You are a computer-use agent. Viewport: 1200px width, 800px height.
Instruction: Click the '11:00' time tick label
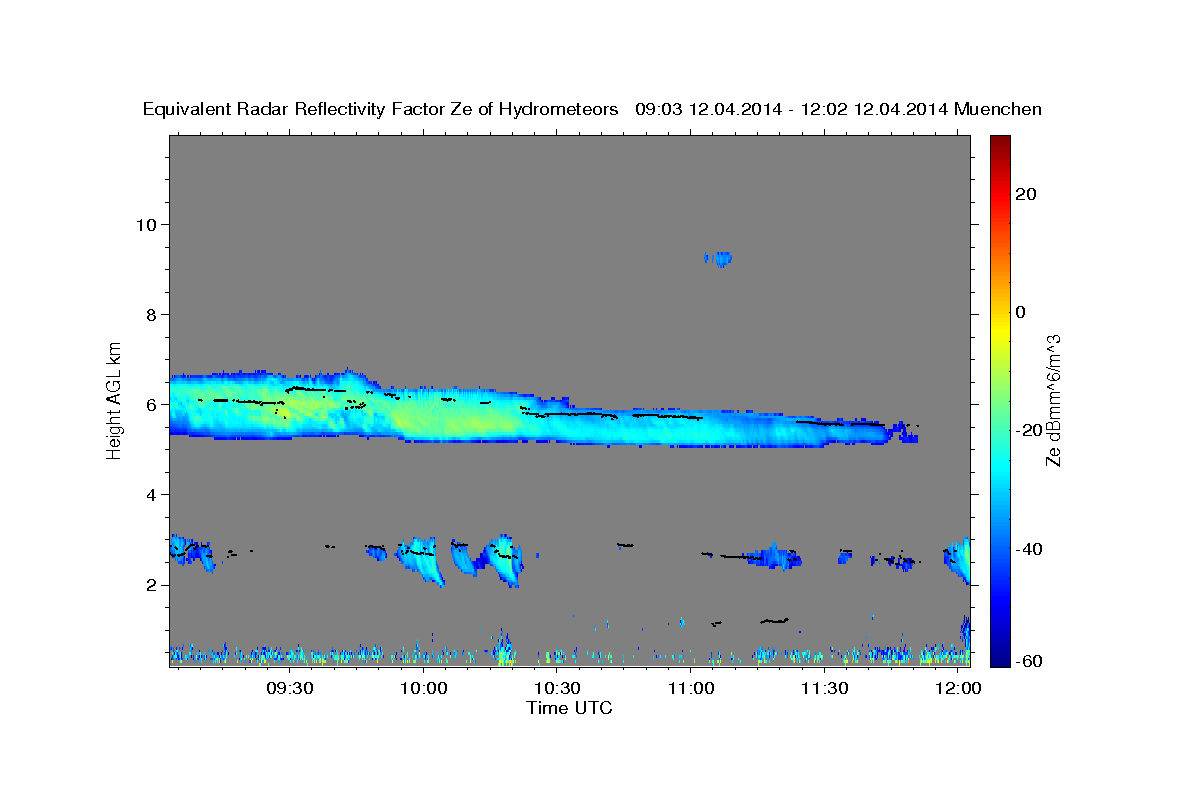(691, 688)
